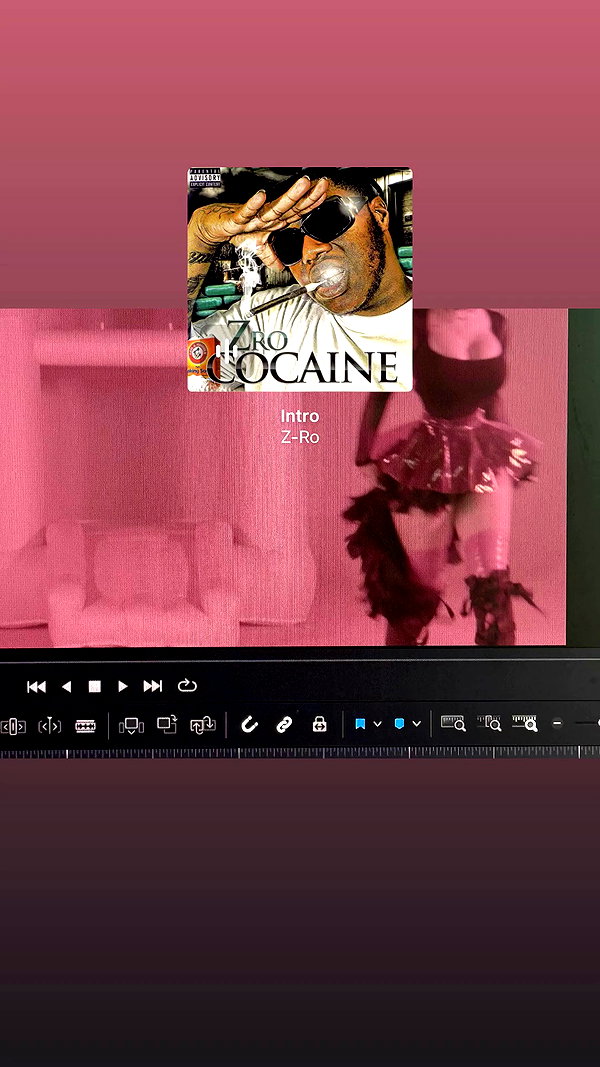
Task: Click the Replace Clip icon
Action: [203, 725]
